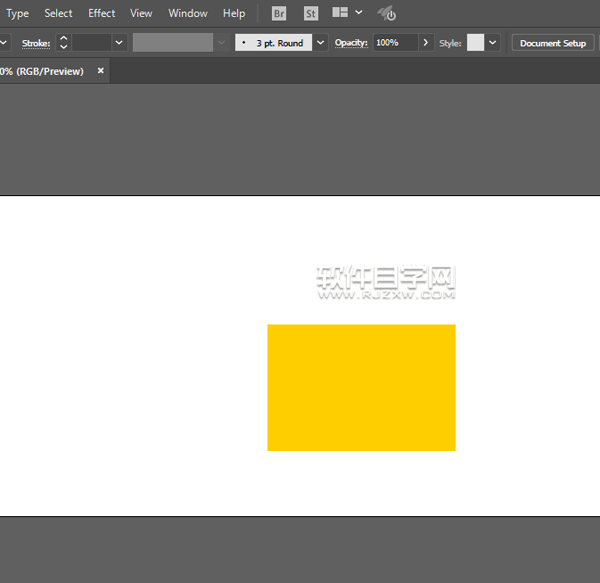Expand the stroke weight dropdown

coord(119,43)
